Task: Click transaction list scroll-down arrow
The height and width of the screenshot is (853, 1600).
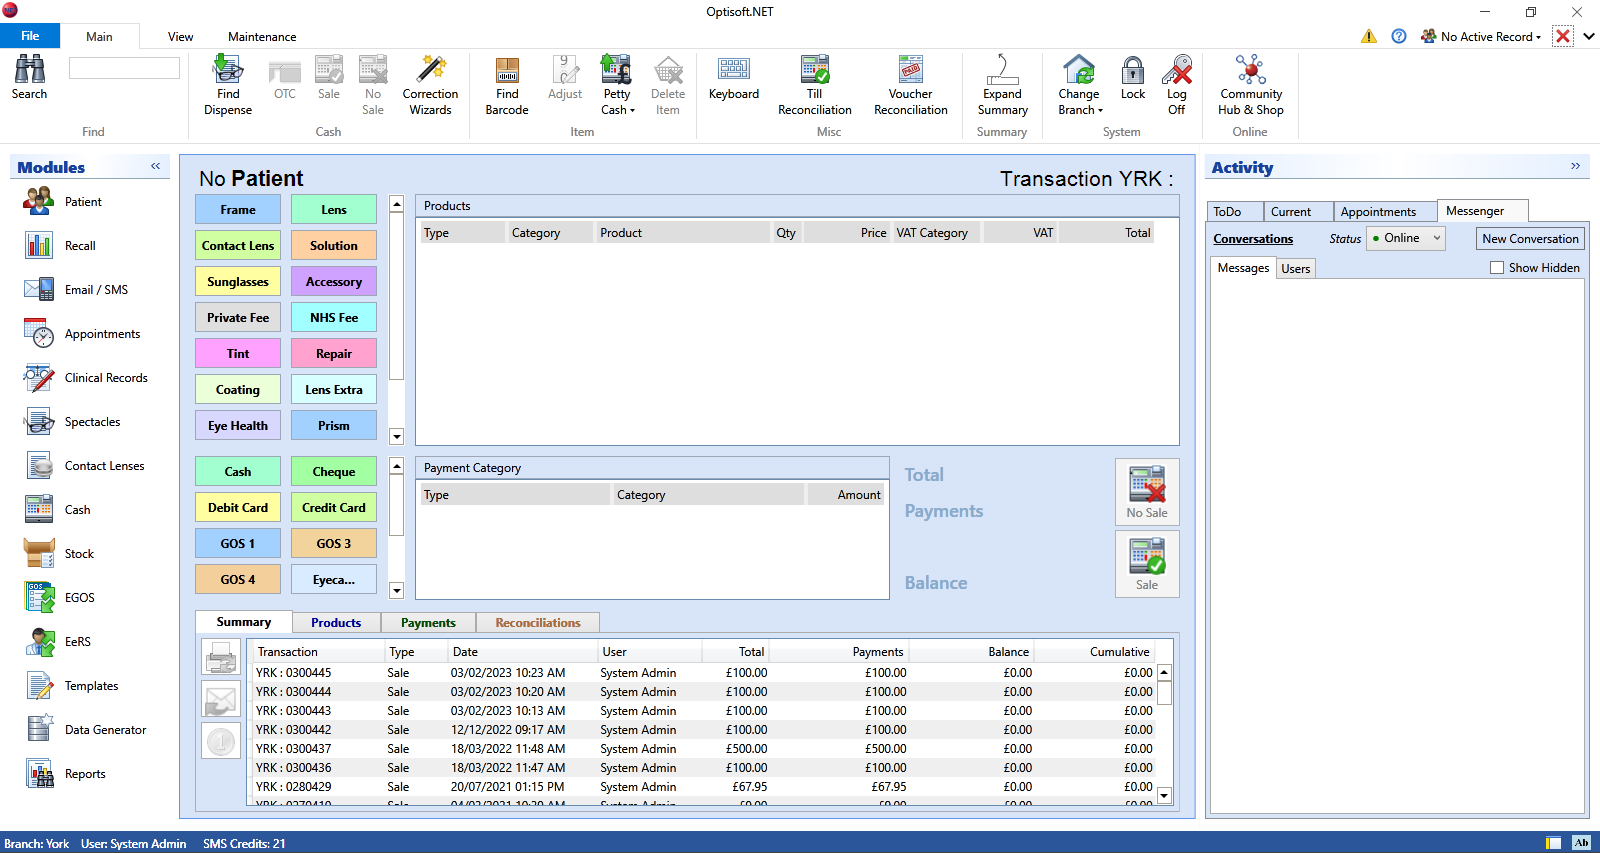Action: coord(1164,796)
